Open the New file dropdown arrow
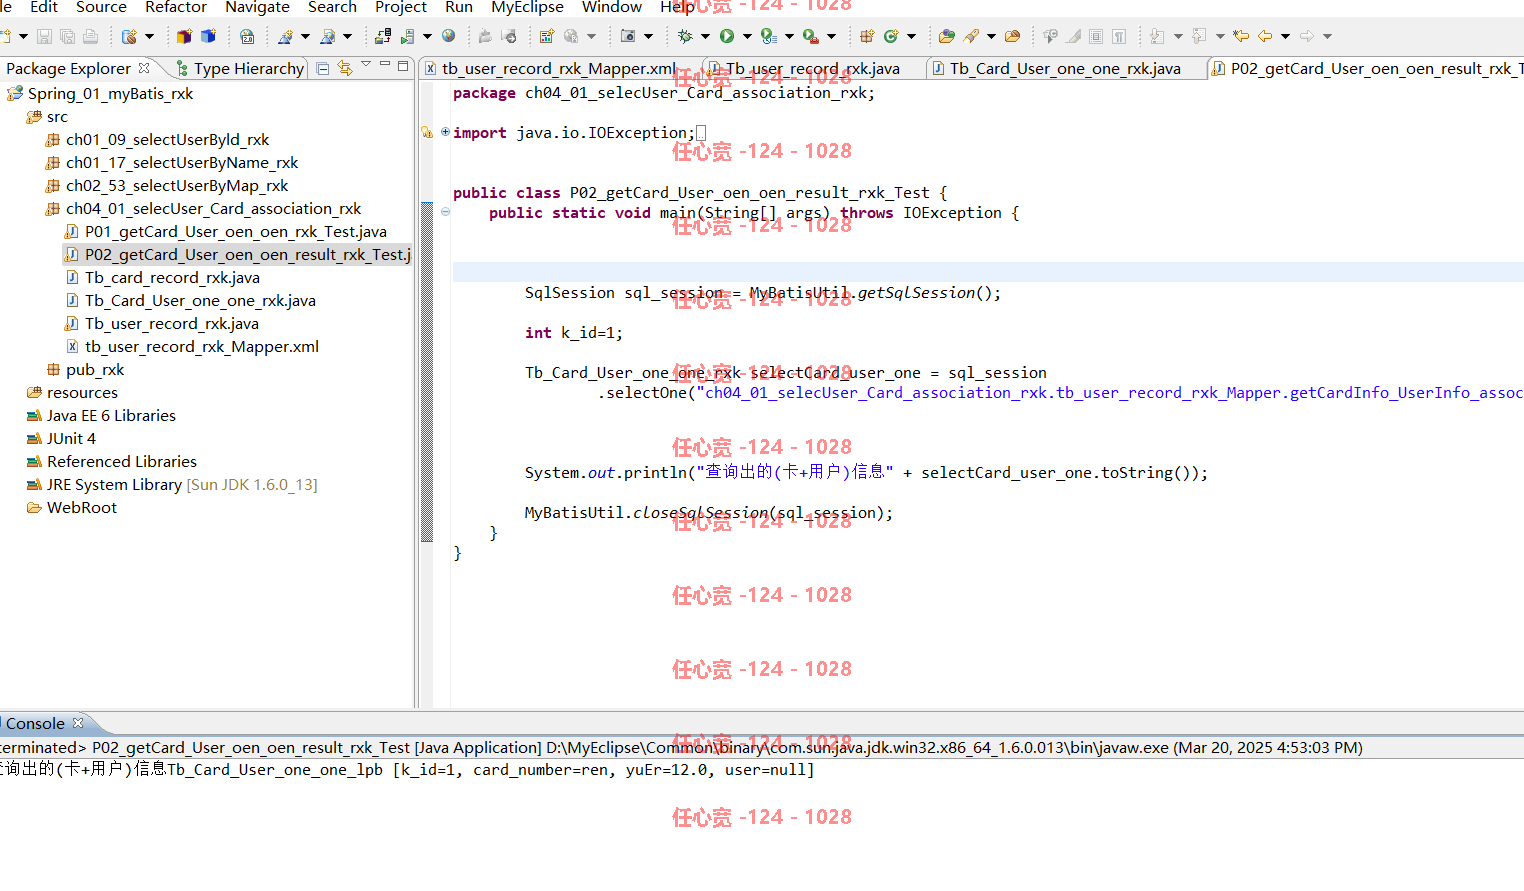The width and height of the screenshot is (1524, 891). click(x=23, y=37)
